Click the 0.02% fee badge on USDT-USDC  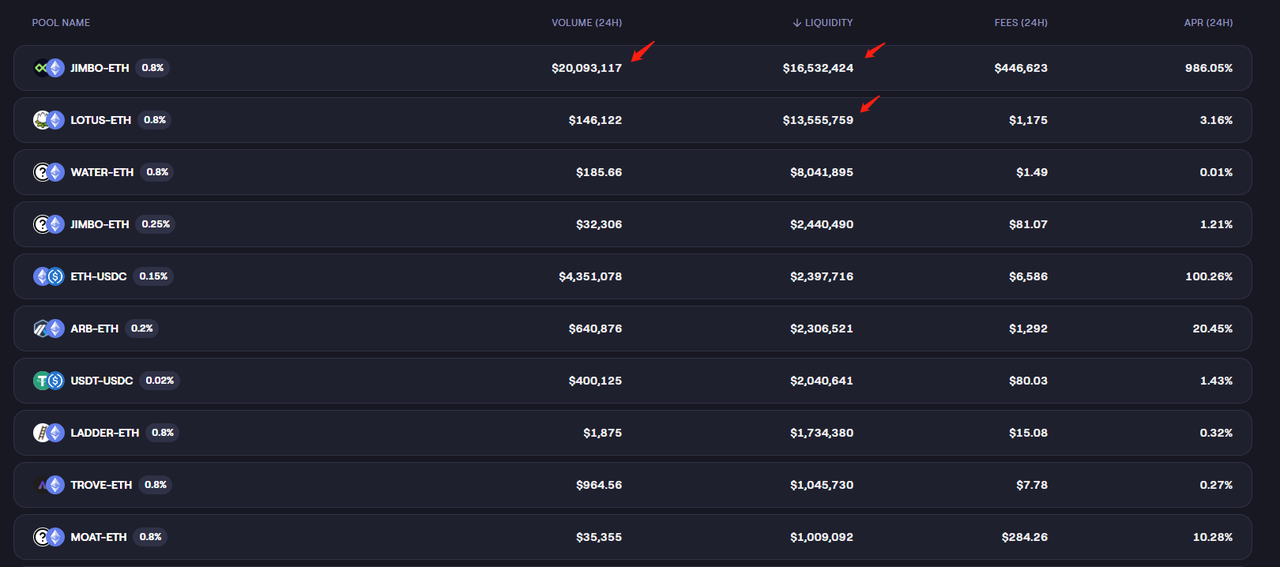click(x=160, y=381)
